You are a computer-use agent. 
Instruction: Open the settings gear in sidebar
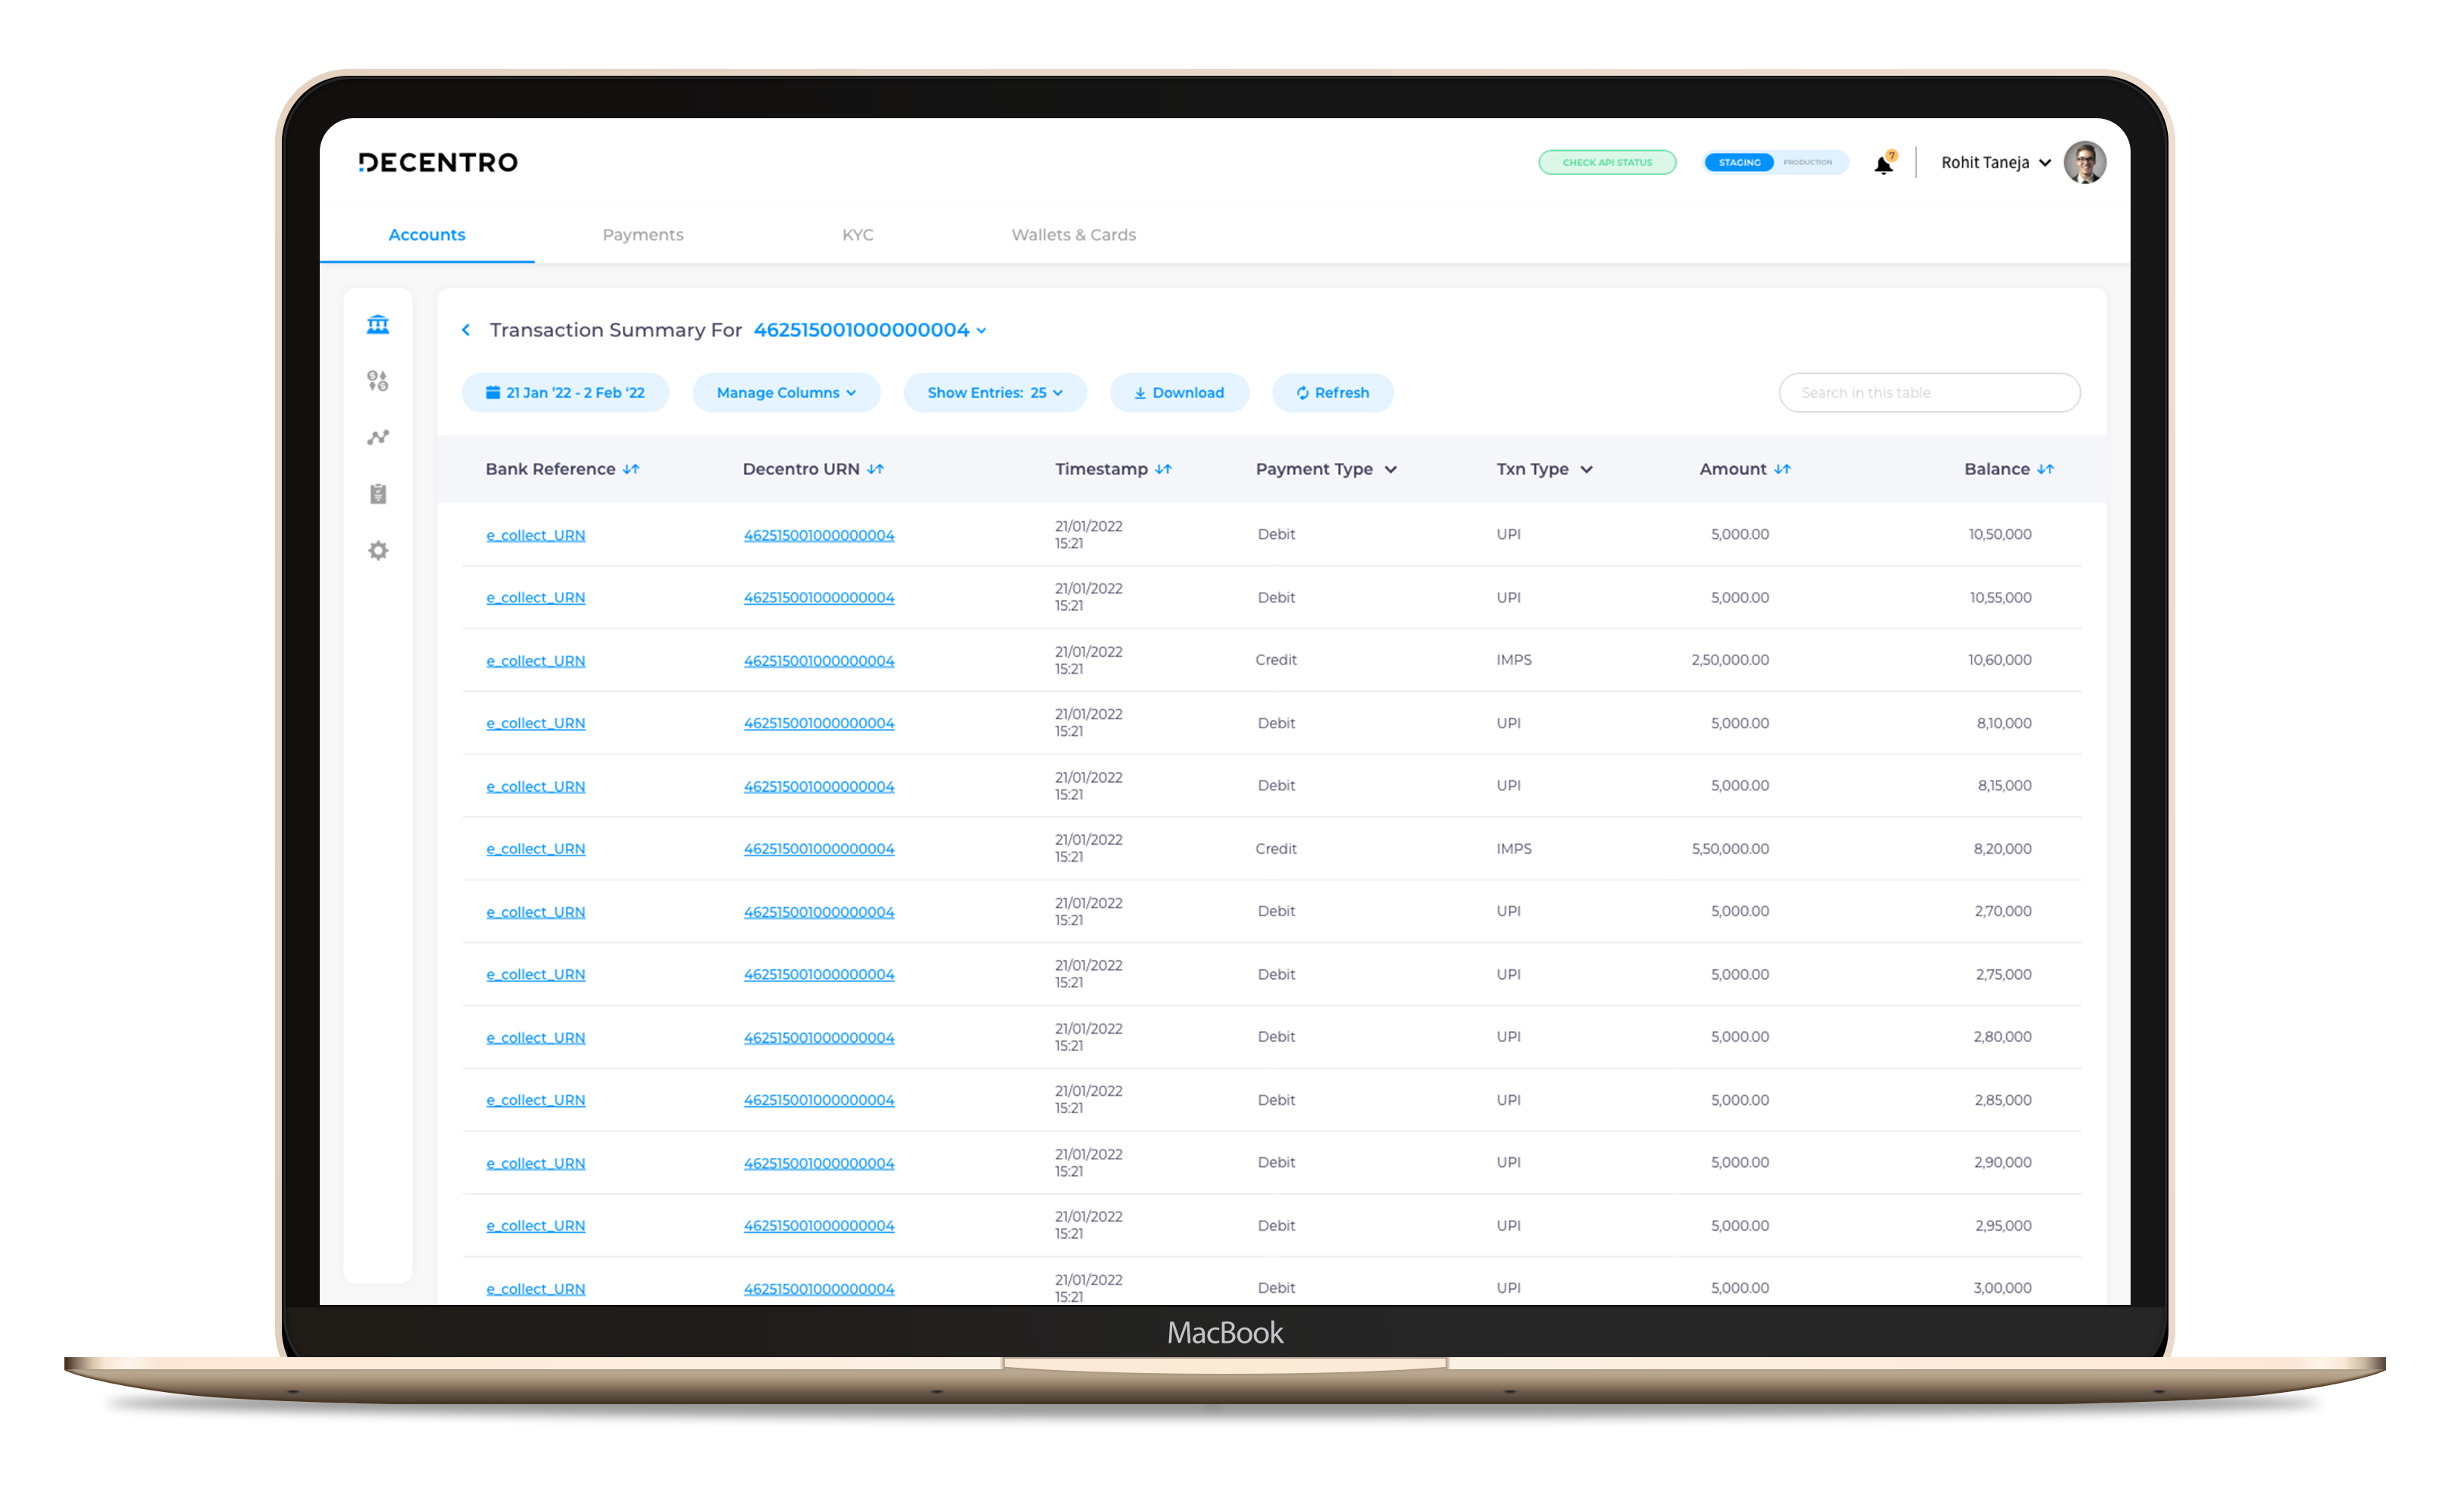378,550
